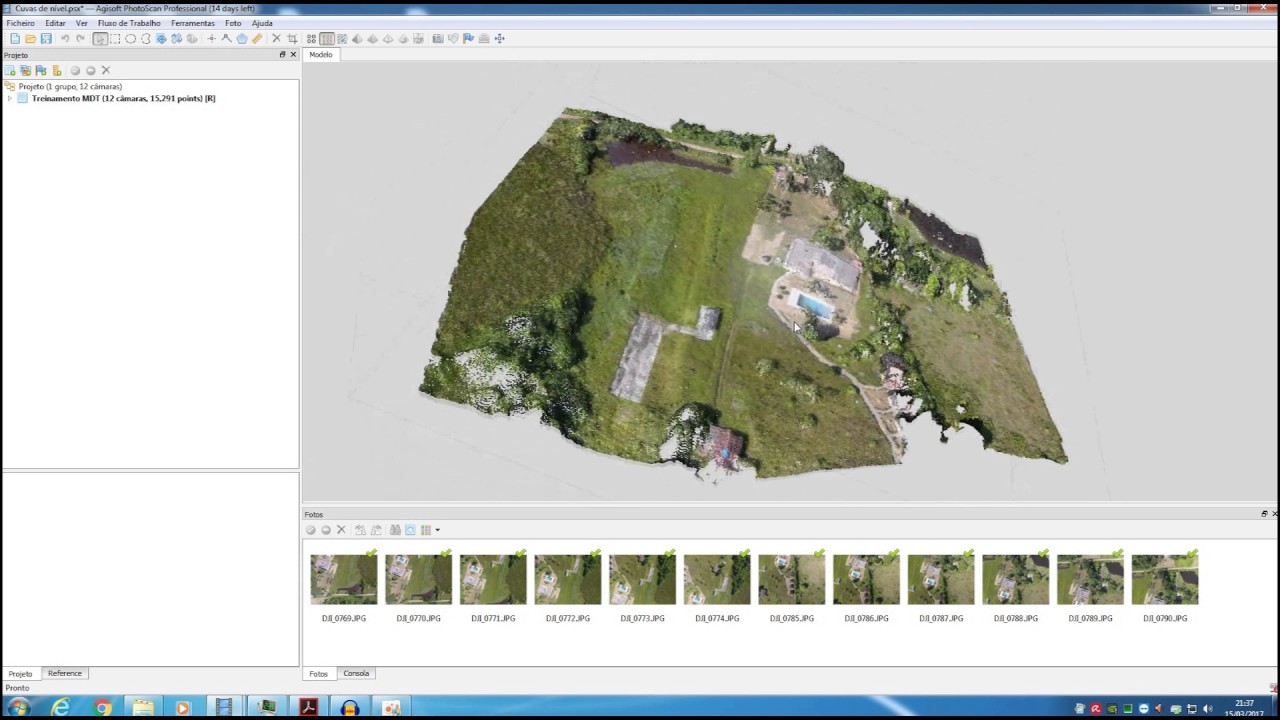Expand the Treinamento MDT chunk tree item

tap(9, 98)
